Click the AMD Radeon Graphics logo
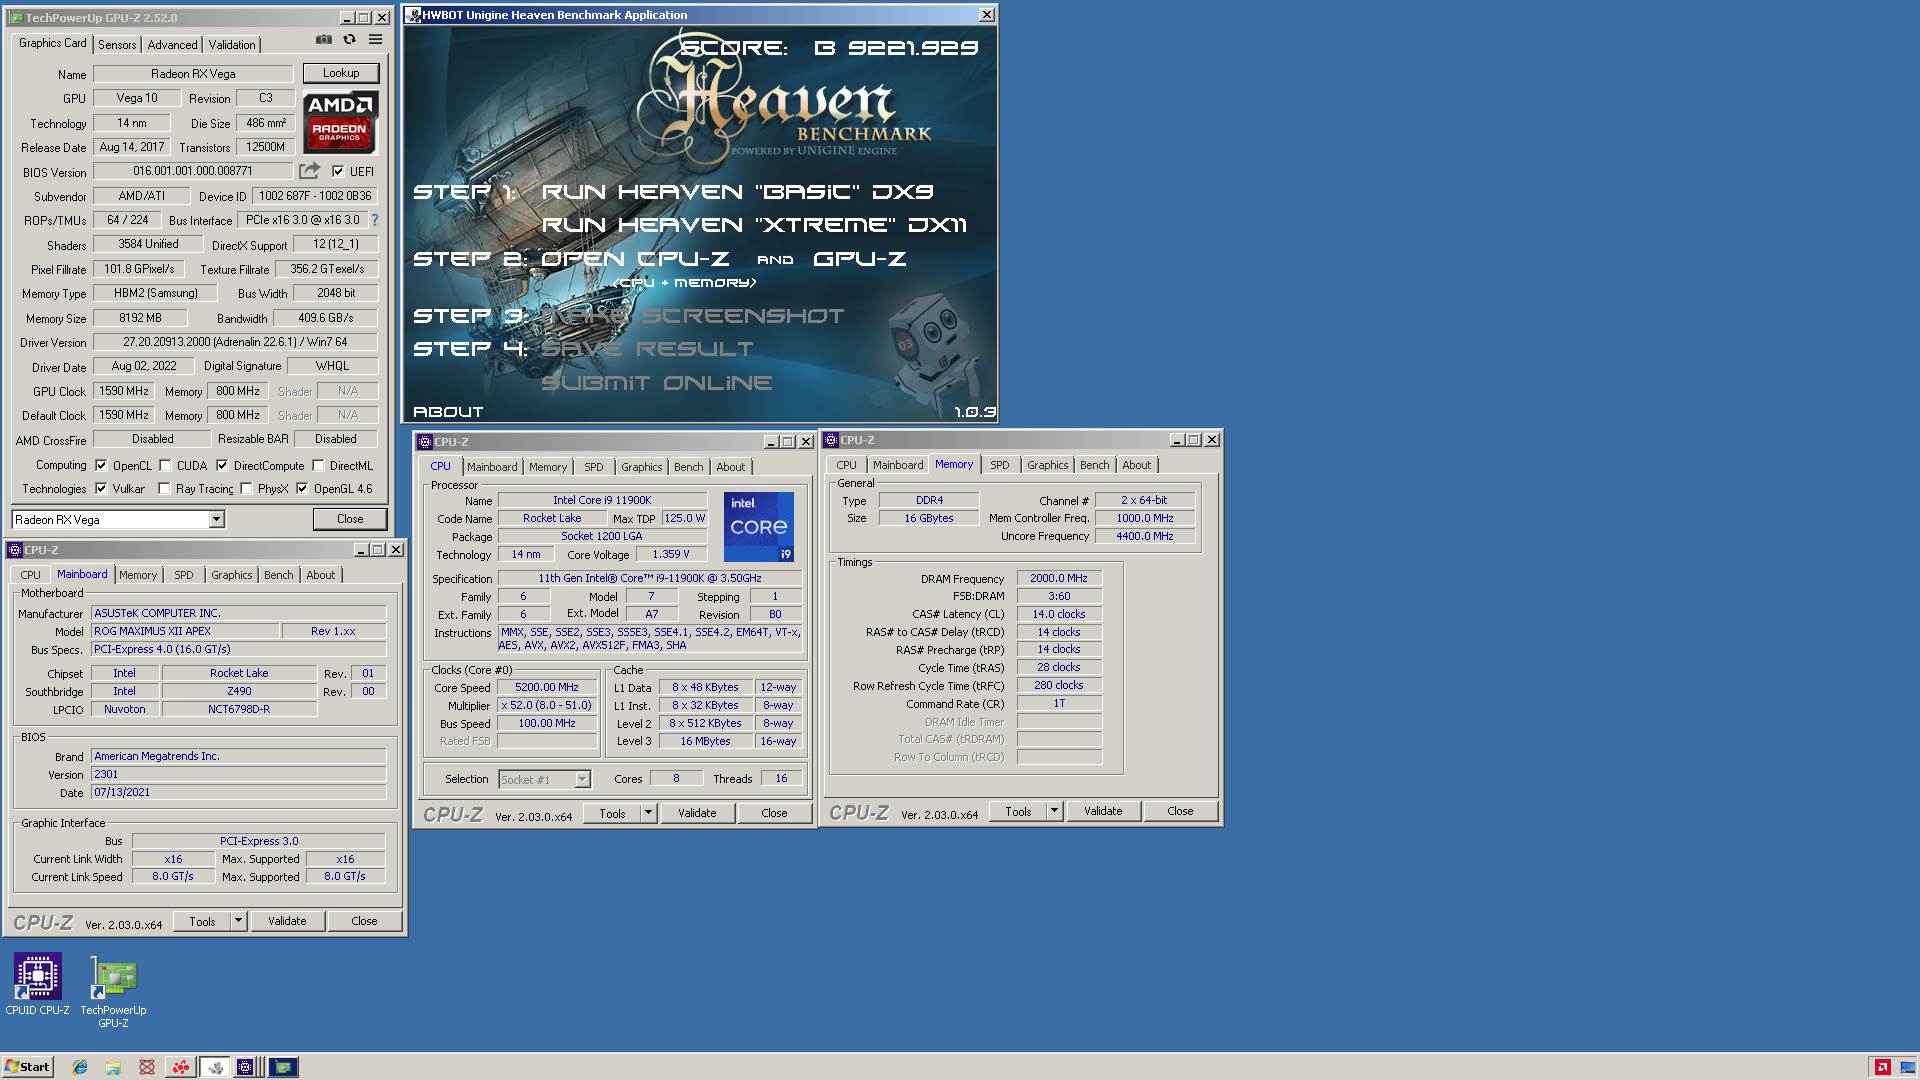 coord(340,122)
